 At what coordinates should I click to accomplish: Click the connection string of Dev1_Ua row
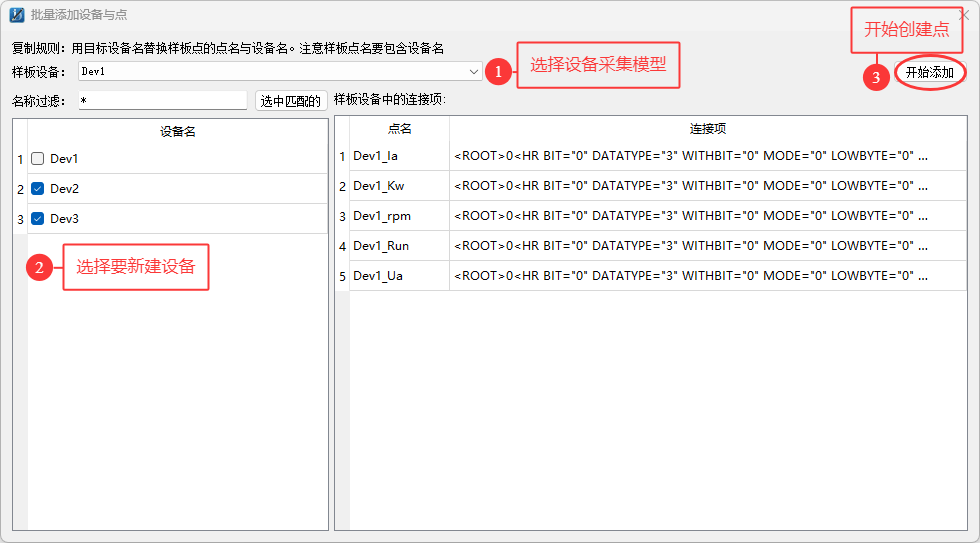click(708, 276)
